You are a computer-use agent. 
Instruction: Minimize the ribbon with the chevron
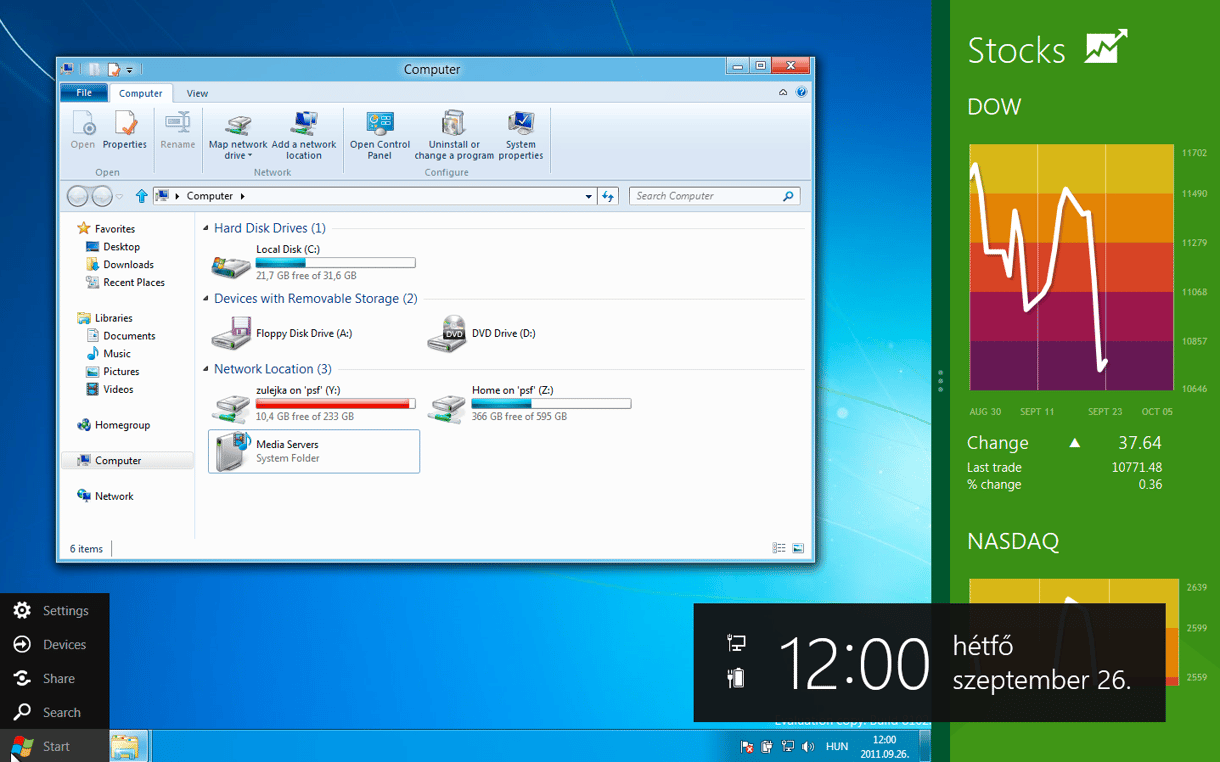click(x=783, y=92)
